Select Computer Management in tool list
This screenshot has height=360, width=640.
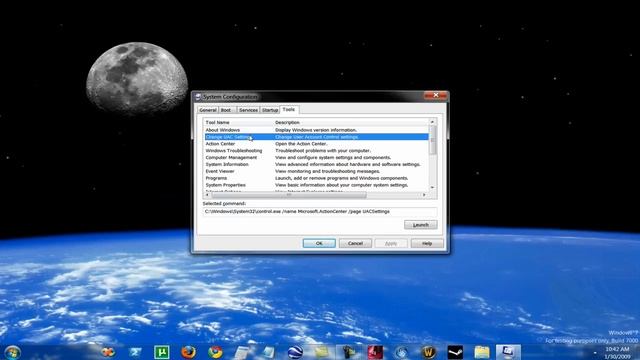[x=316, y=158]
